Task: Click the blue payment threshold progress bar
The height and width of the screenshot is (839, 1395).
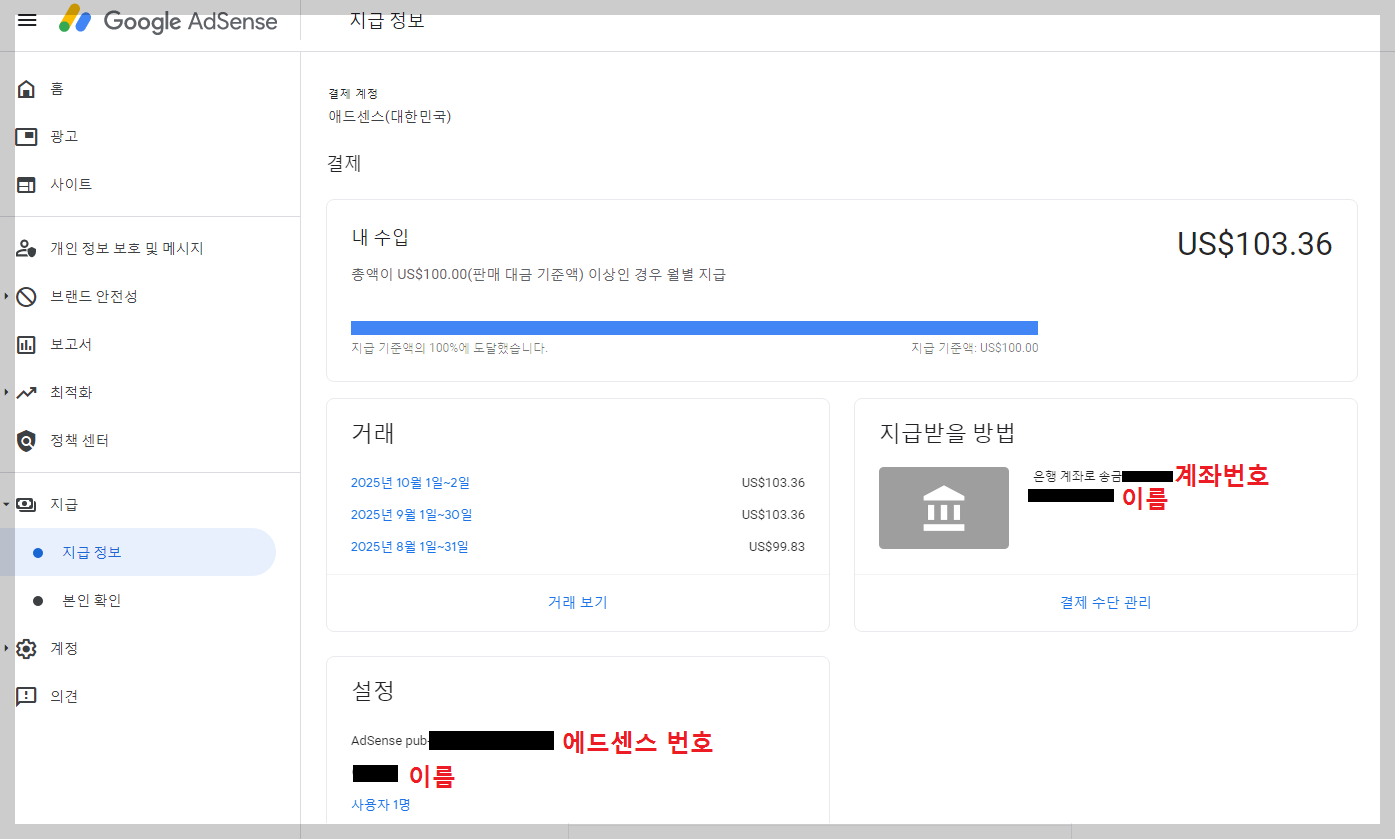Action: (x=694, y=328)
